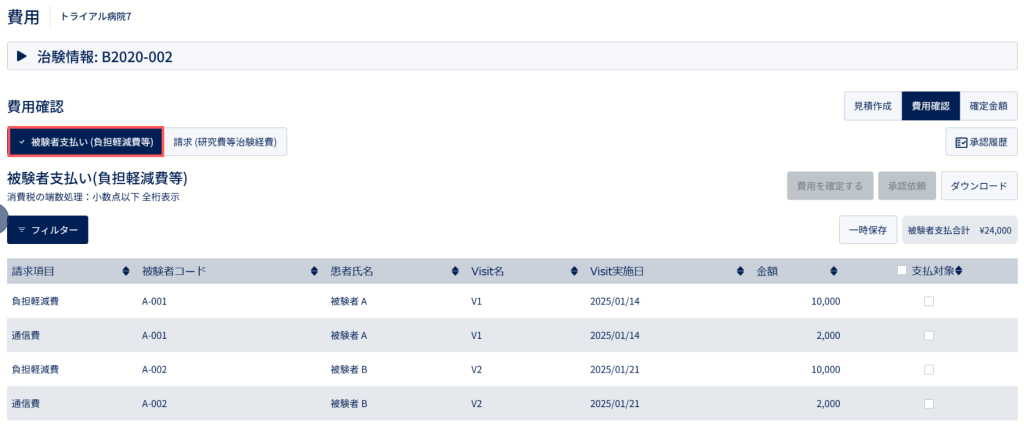
Task: Check the 支払対象 select-all header checkbox
Action: tap(902, 270)
